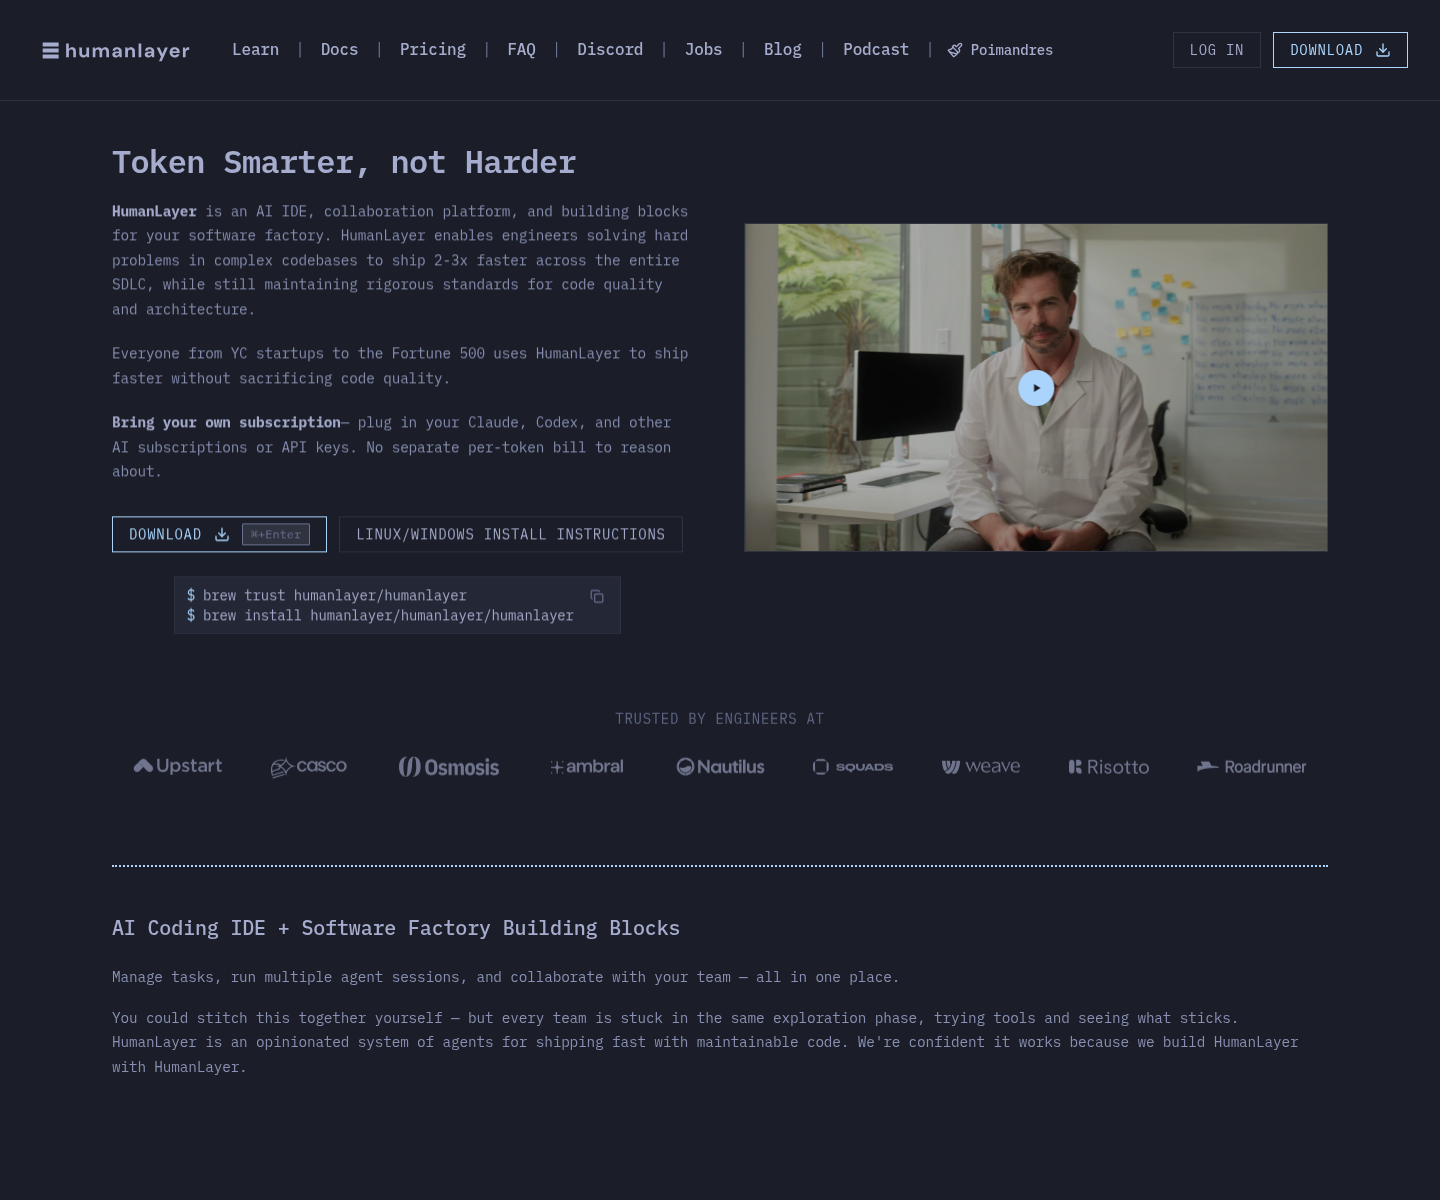The image size is (1440, 1200).
Task: Click the ambral logo
Action: (587, 767)
